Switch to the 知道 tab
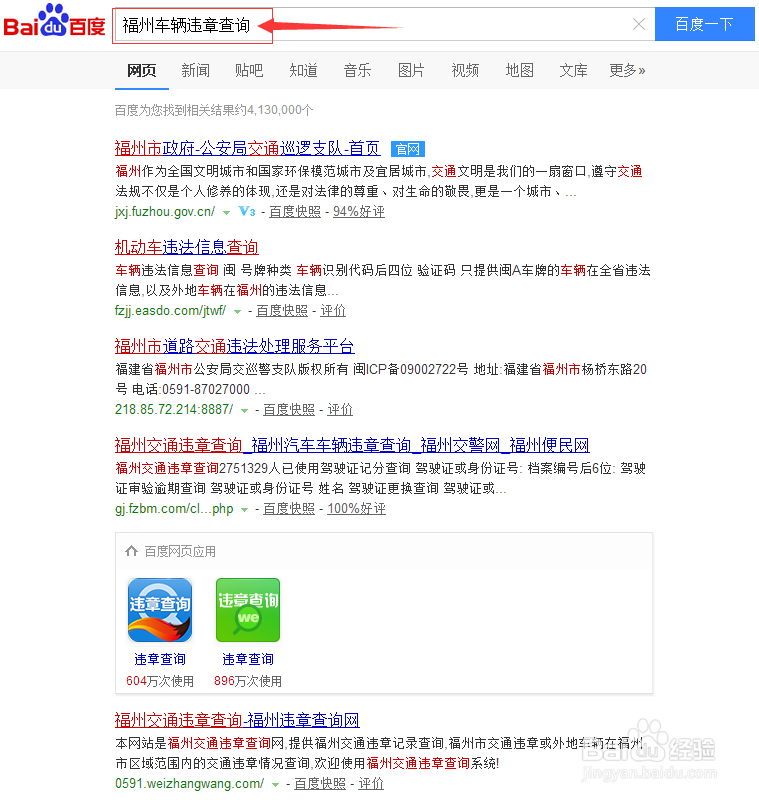This screenshot has width=759, height=800. point(303,70)
